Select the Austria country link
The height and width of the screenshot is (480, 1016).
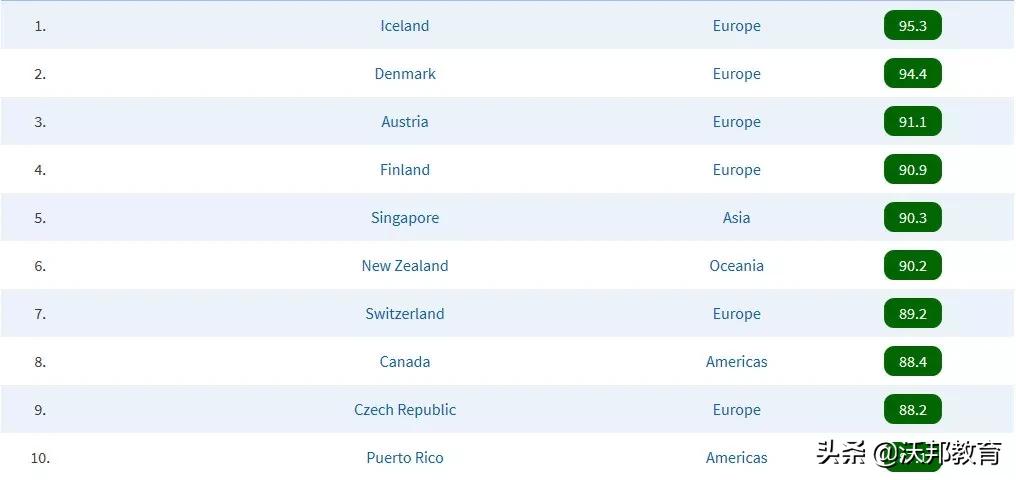coord(405,122)
